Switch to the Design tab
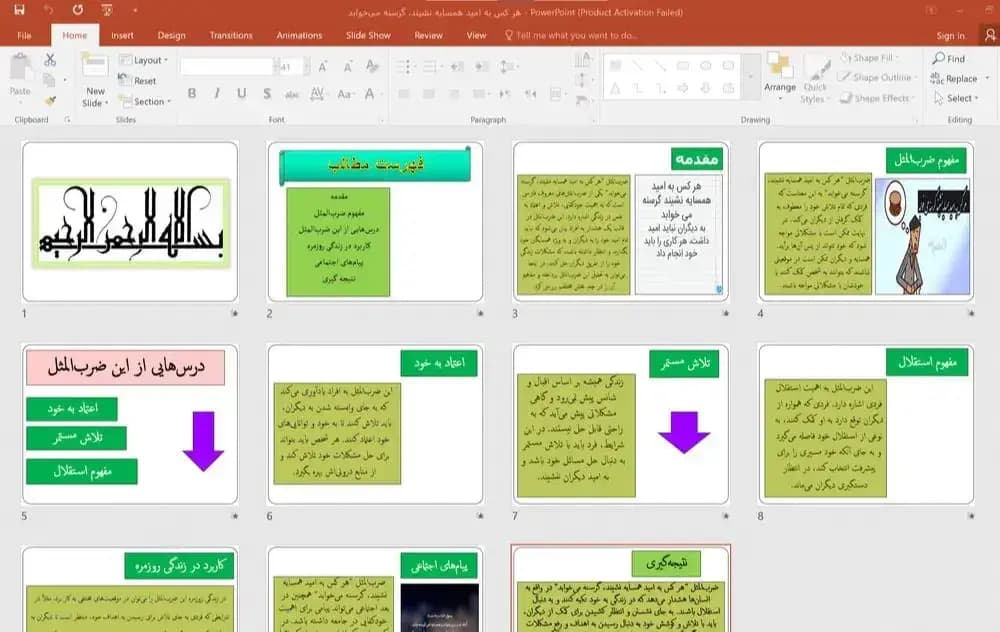Viewport: 1000px width, 632px height. 172,36
